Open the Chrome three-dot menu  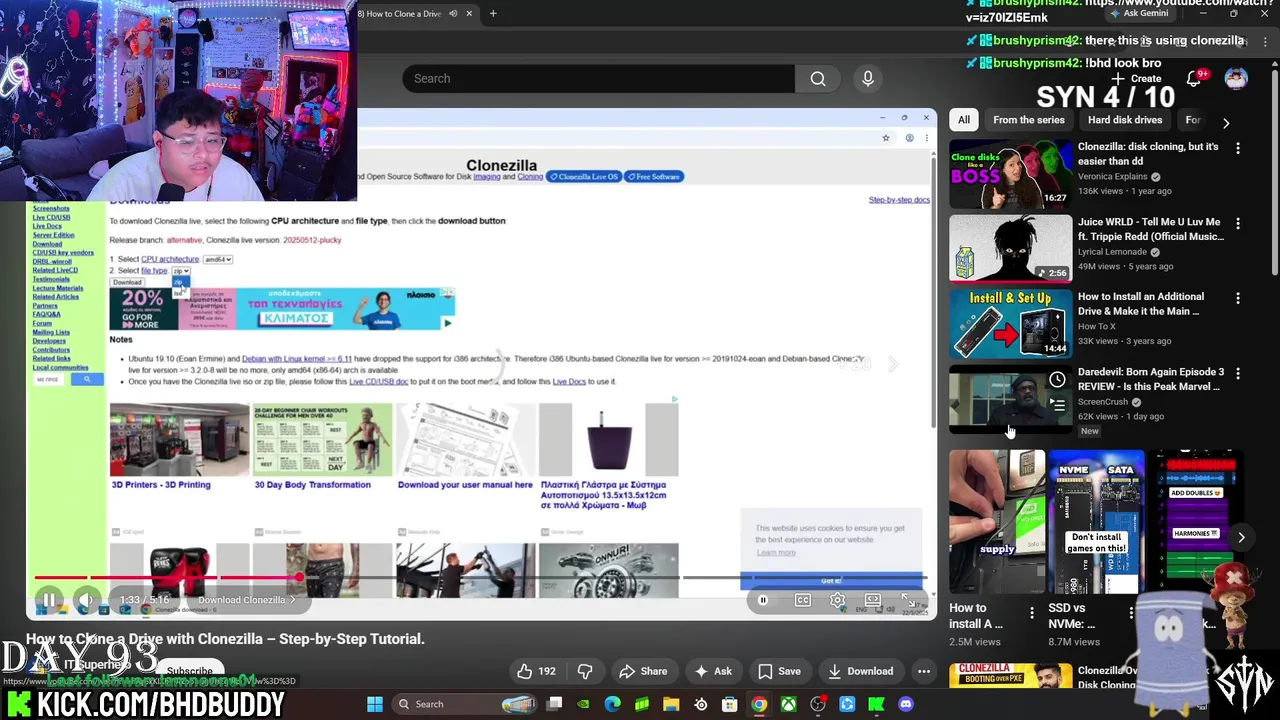coord(1265,41)
